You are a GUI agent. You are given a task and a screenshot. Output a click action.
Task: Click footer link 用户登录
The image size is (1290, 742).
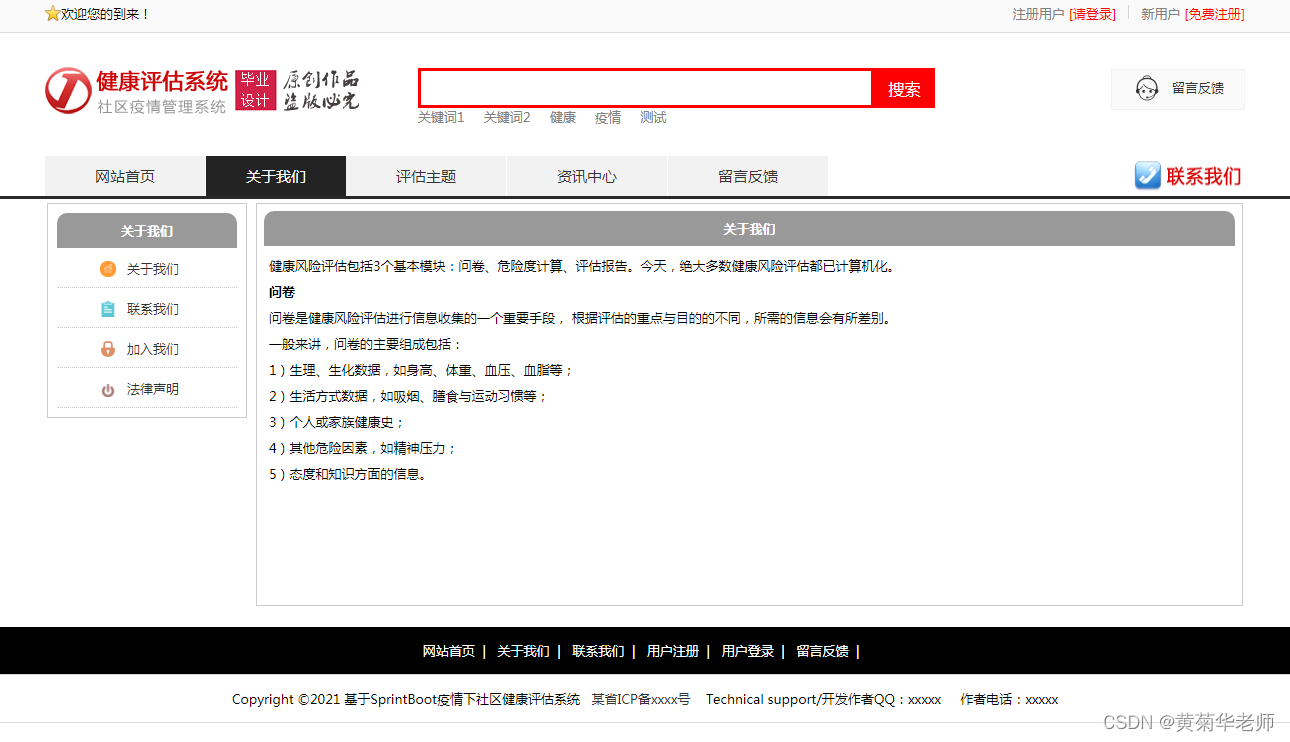(x=748, y=651)
